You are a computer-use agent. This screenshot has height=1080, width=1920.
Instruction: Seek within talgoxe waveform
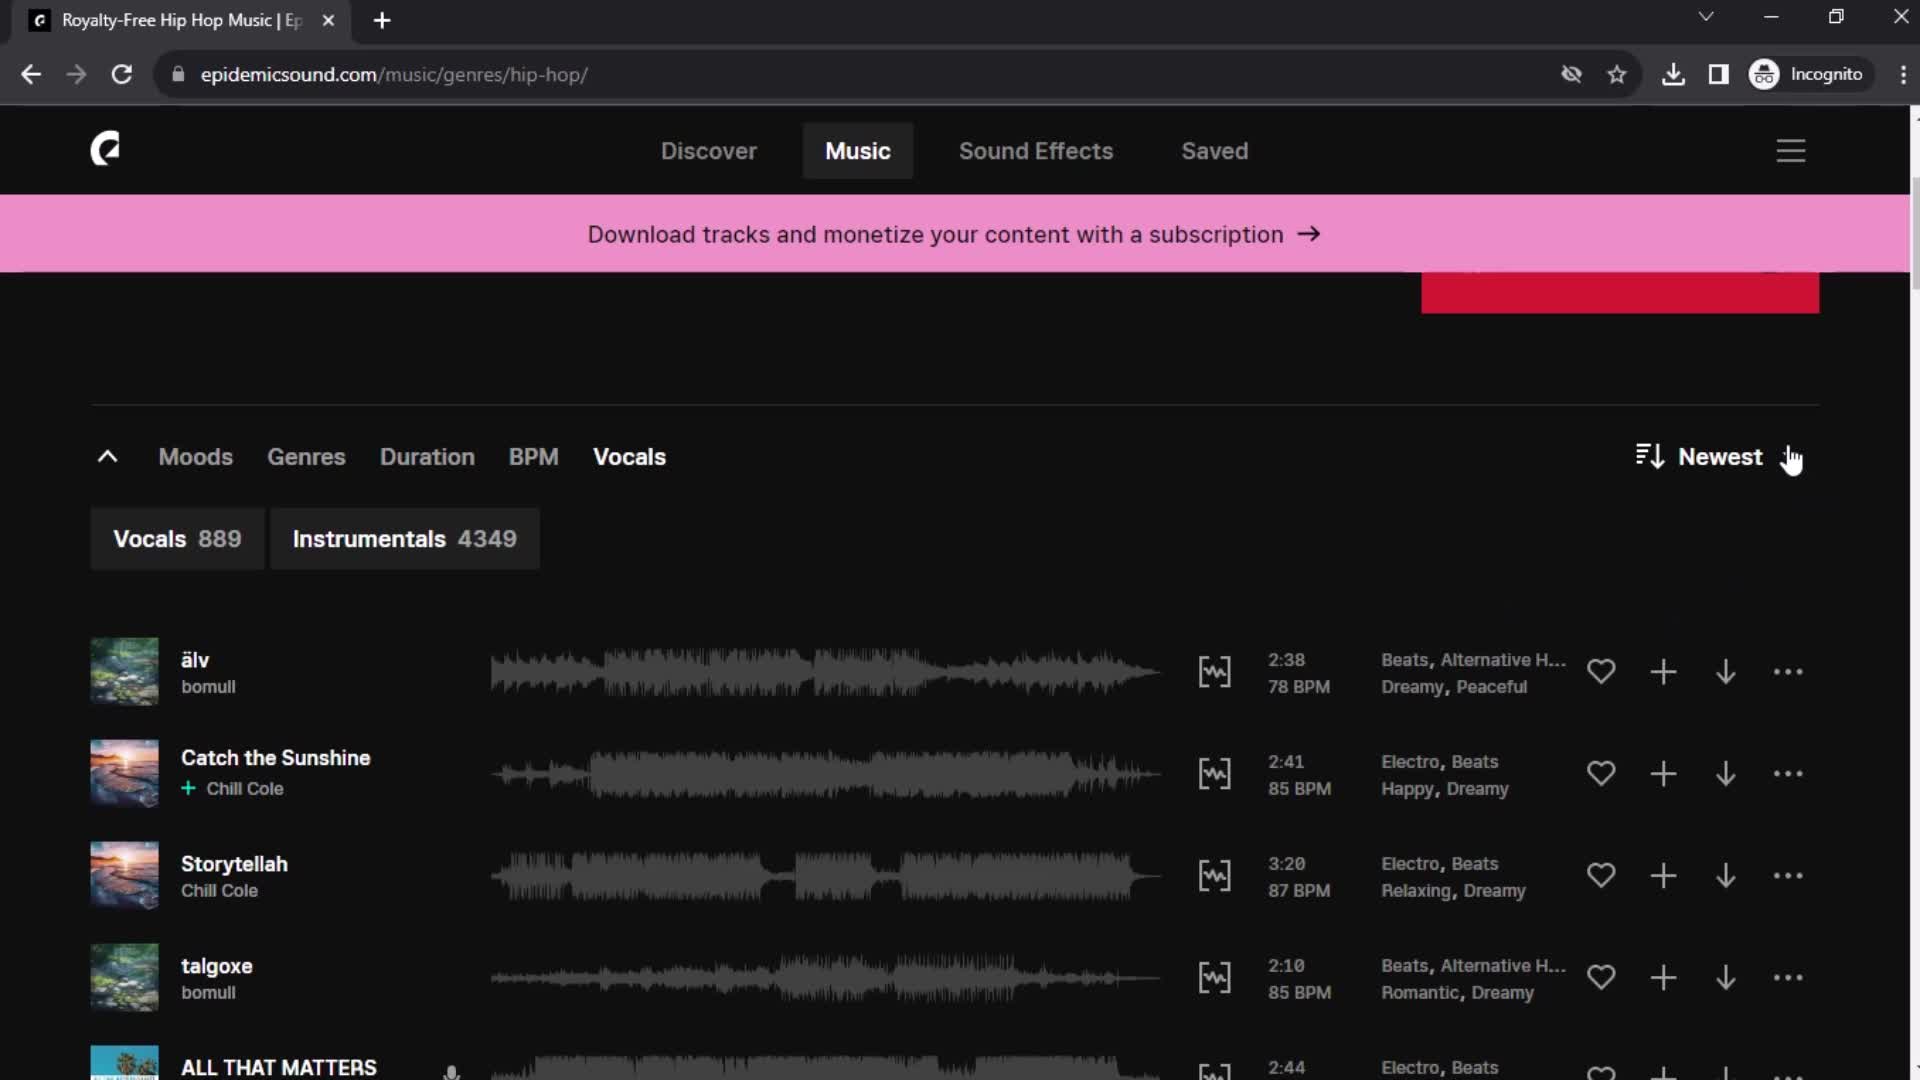[x=825, y=978]
